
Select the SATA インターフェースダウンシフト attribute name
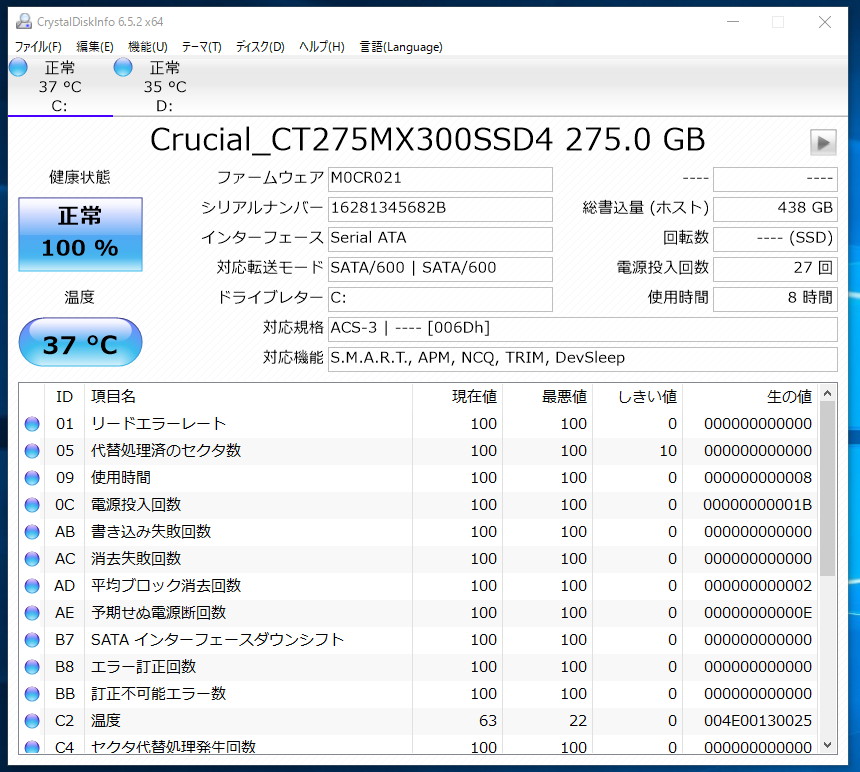(x=217, y=640)
